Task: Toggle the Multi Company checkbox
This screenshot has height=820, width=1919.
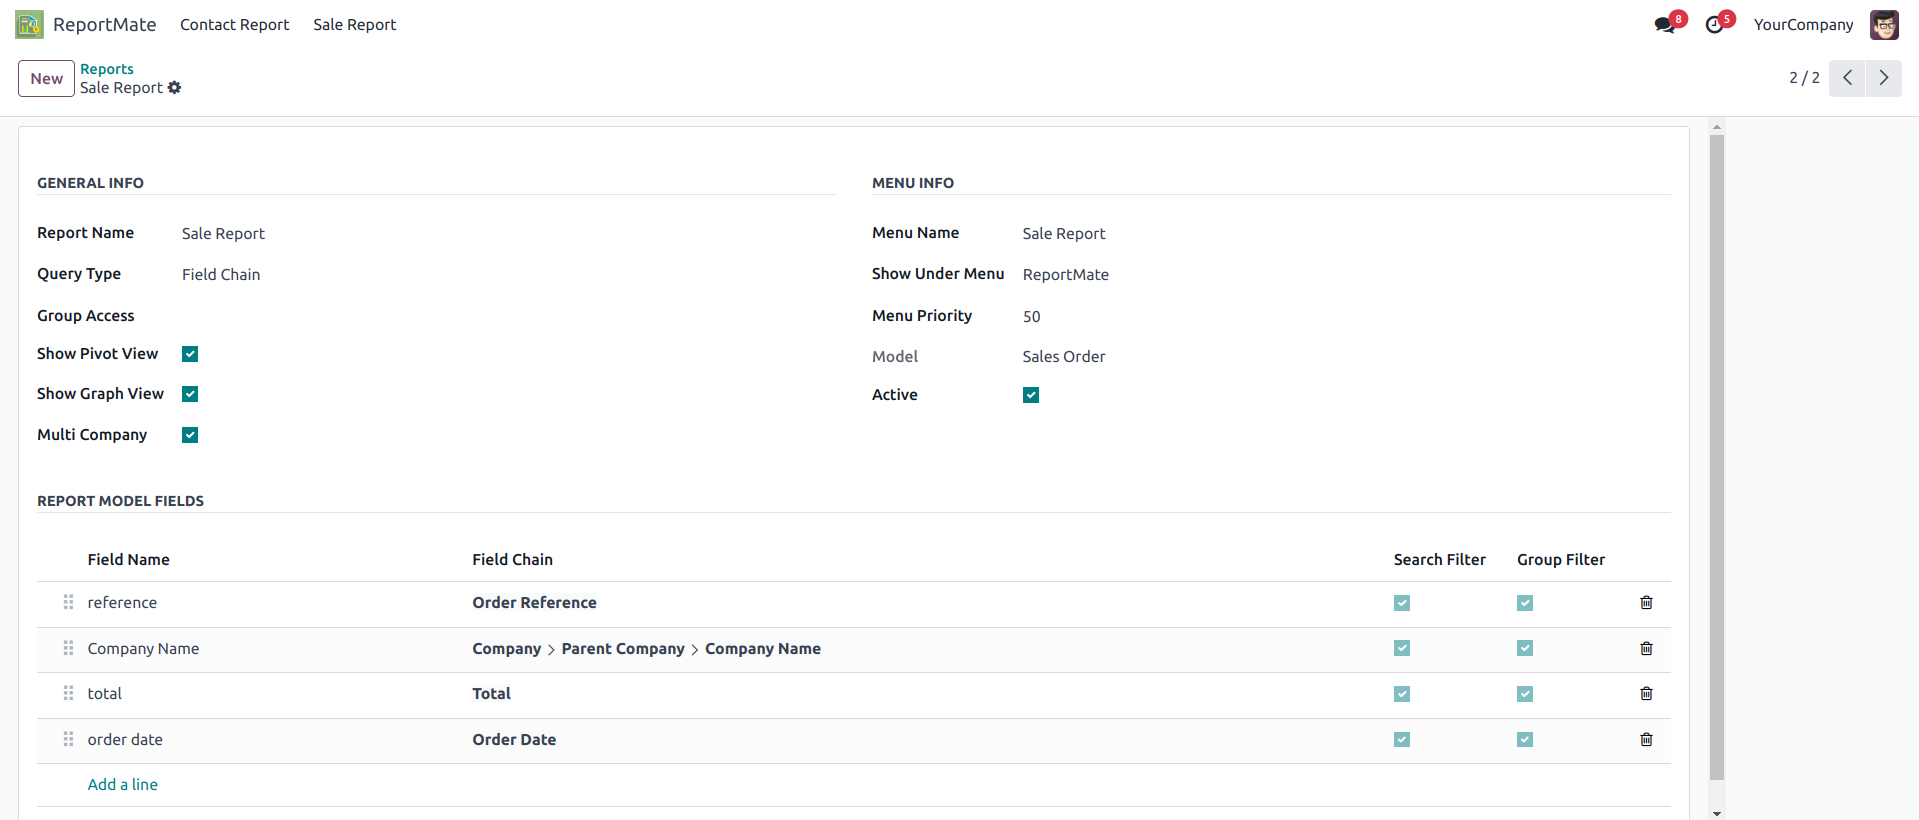Action: (190, 435)
